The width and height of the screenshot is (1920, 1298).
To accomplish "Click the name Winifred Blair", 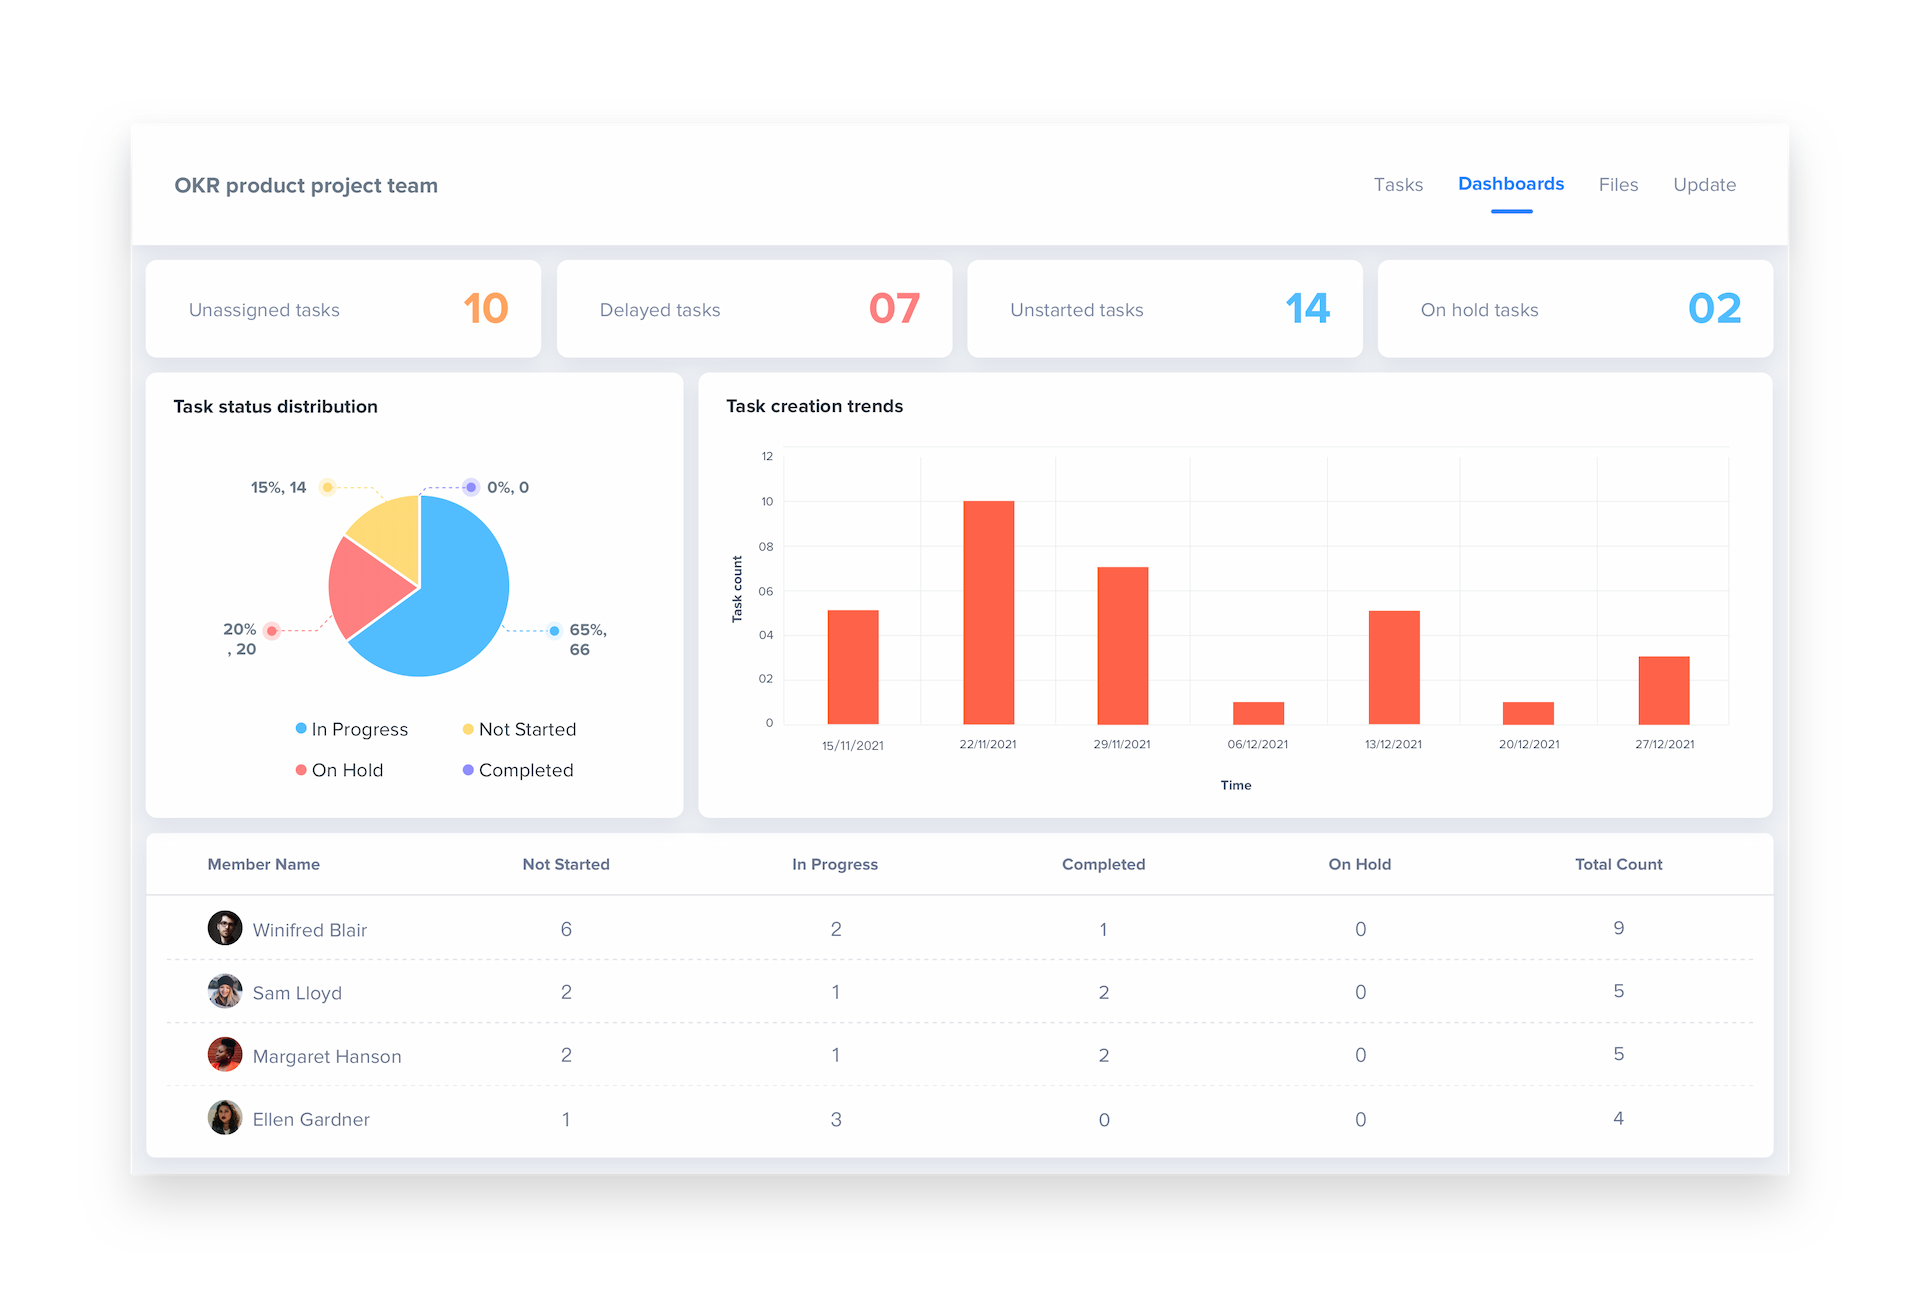I will tap(310, 930).
